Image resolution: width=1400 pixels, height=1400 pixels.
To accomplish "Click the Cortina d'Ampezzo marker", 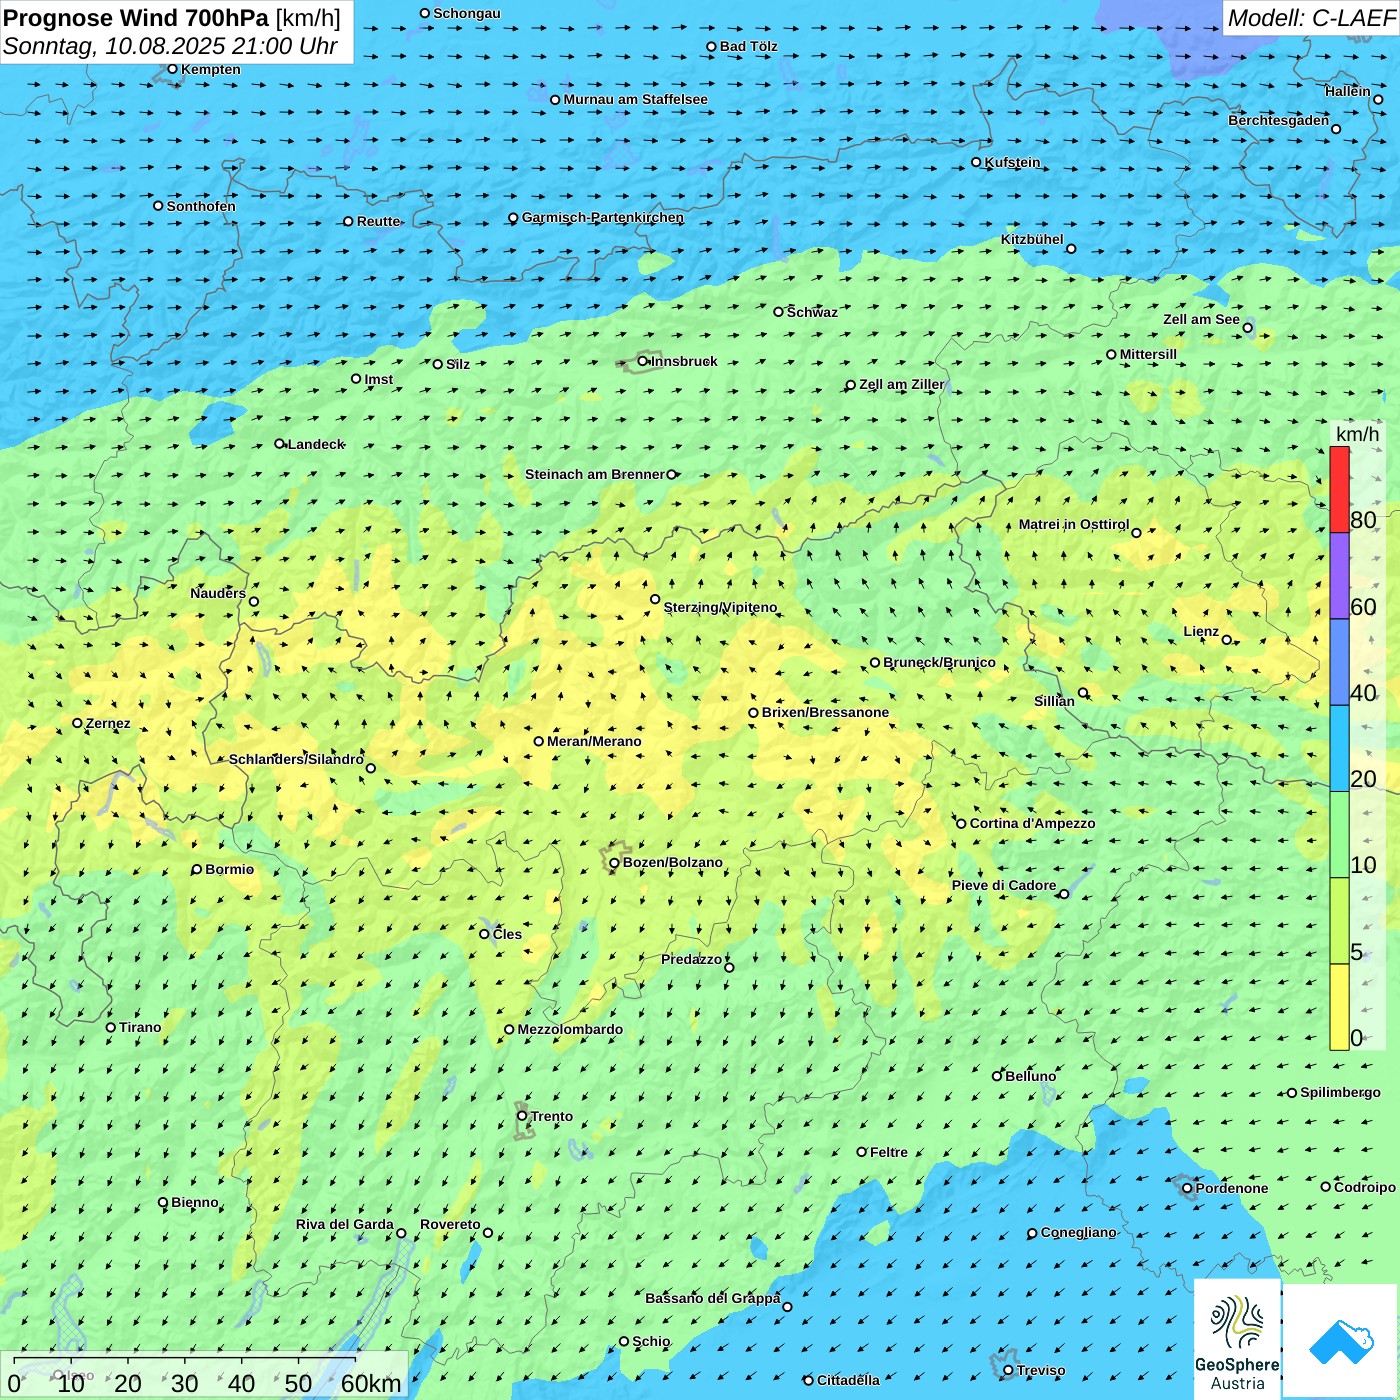I will (961, 823).
